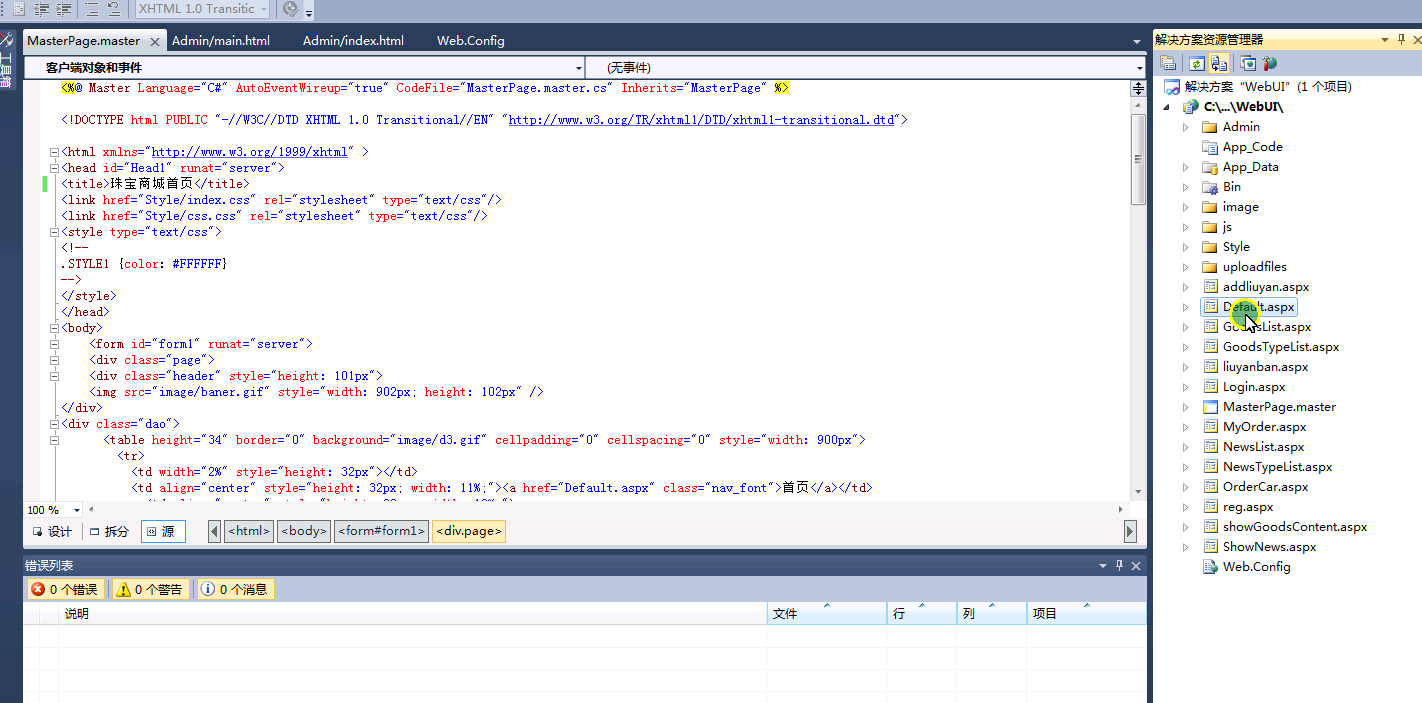Expand the Bin folder

click(1186, 187)
